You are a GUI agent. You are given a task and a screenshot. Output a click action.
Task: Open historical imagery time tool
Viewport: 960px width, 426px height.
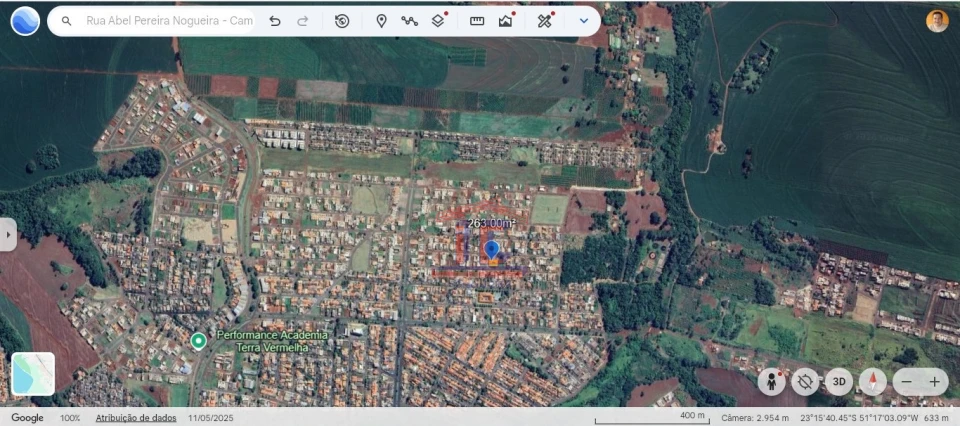coord(342,21)
